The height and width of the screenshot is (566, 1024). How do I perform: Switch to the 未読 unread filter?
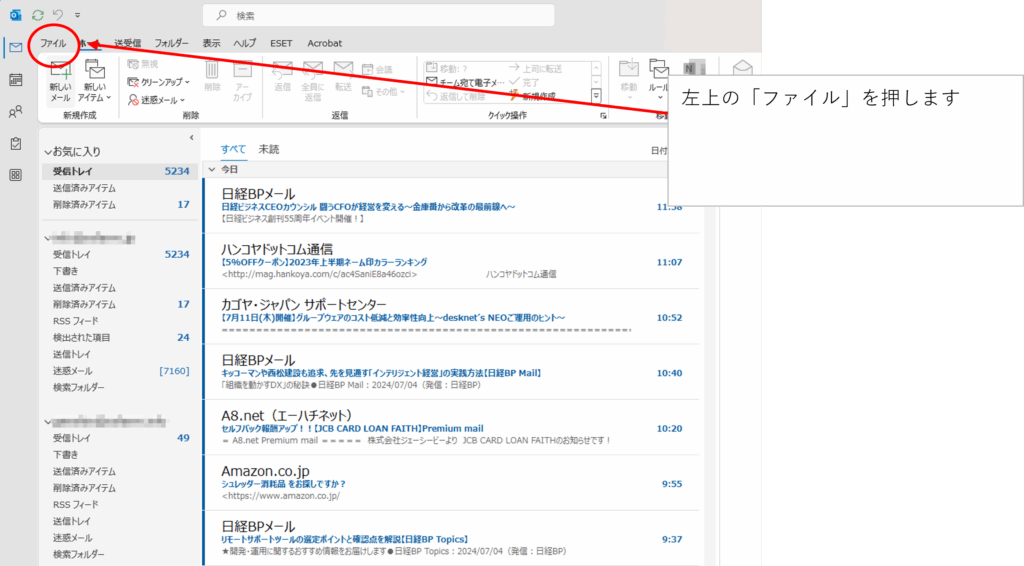(x=269, y=149)
